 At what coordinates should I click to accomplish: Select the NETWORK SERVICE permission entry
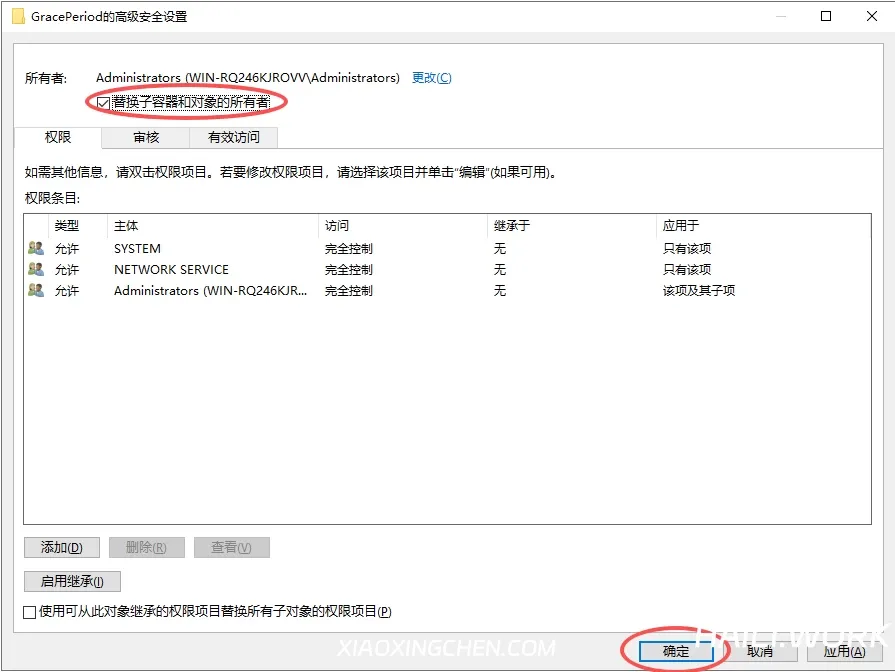(x=171, y=270)
